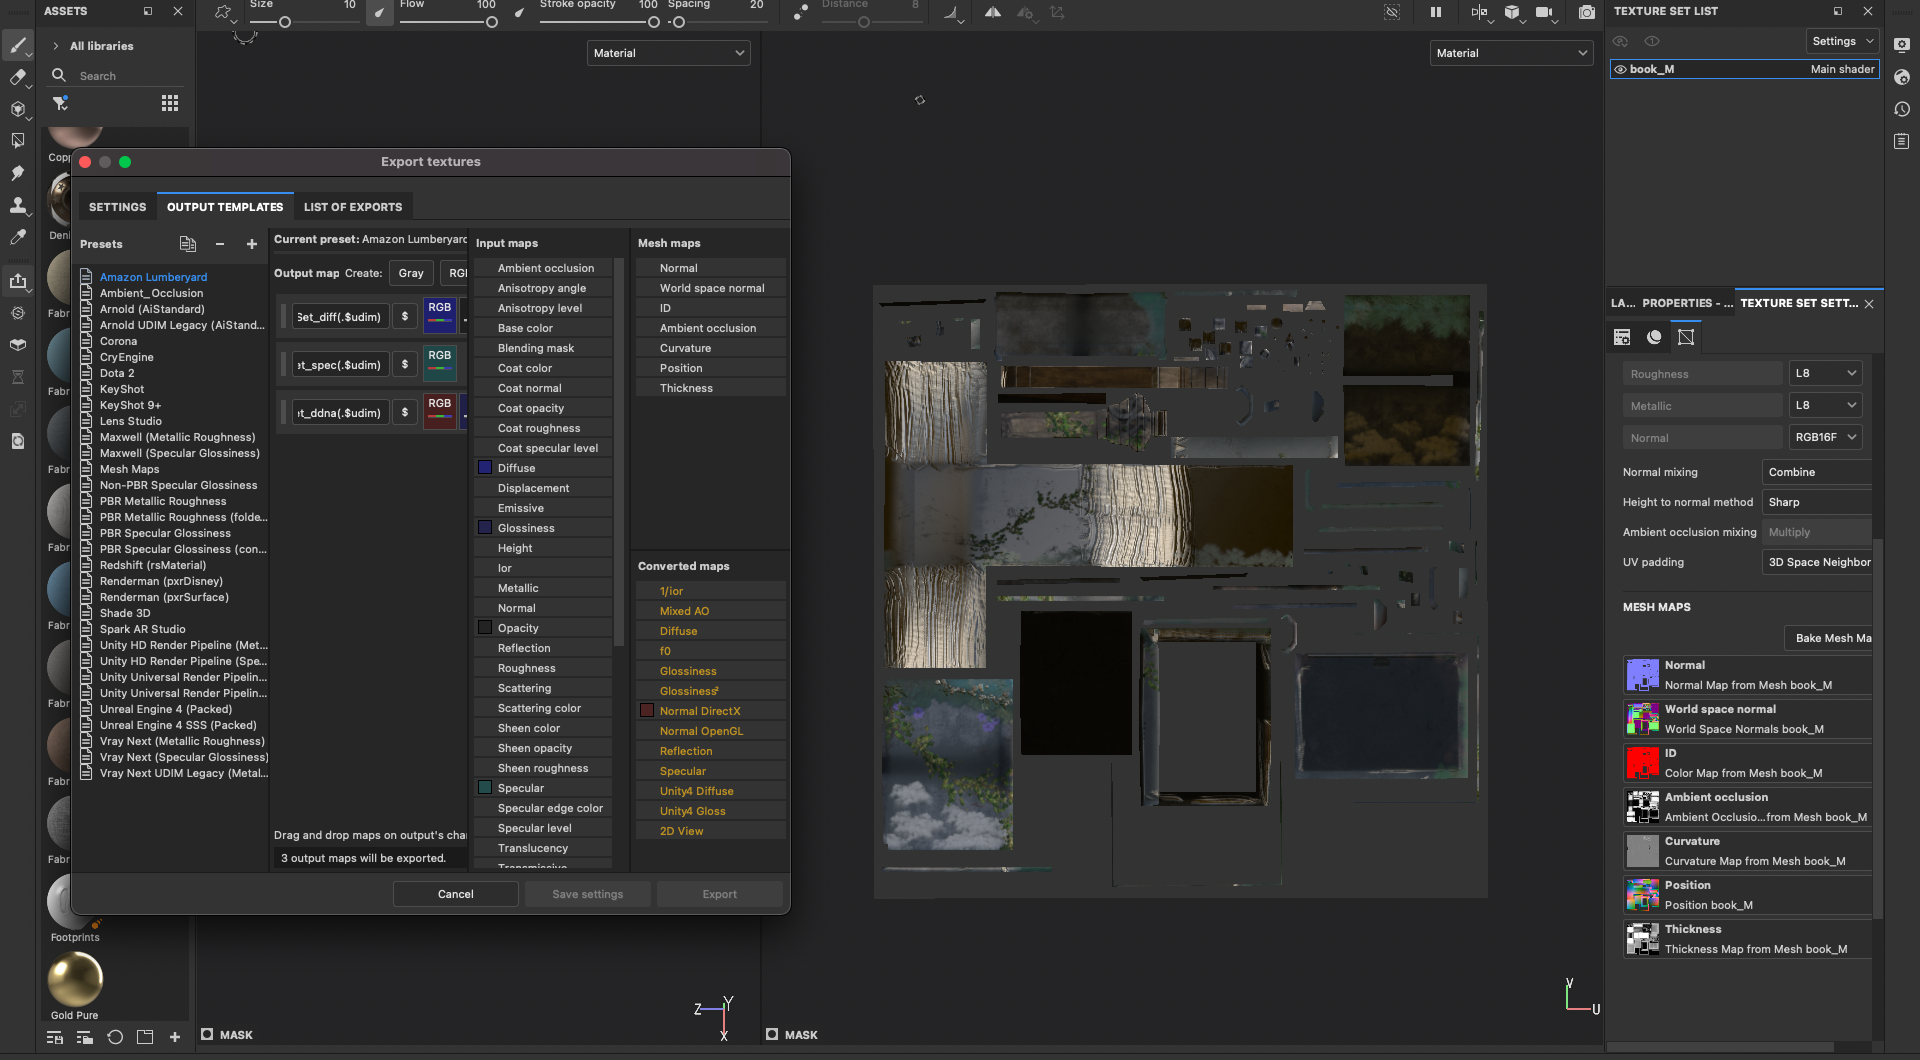
Task: Click the Cancel button
Action: (x=455, y=894)
